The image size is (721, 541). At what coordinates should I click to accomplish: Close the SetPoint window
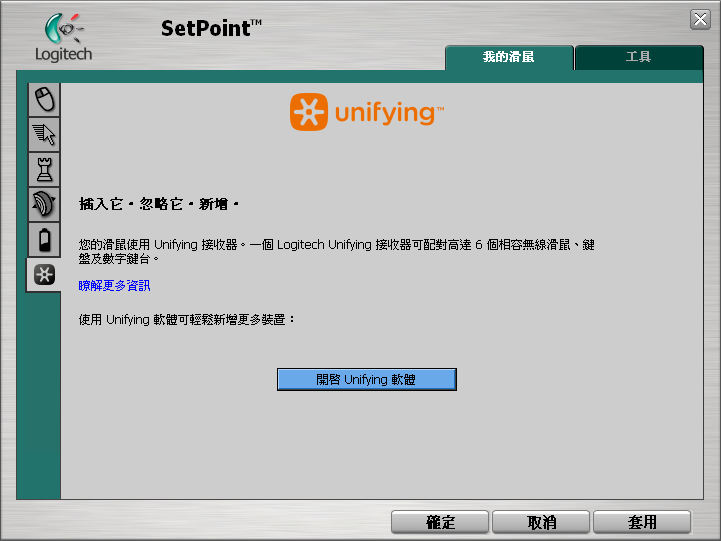[700, 19]
